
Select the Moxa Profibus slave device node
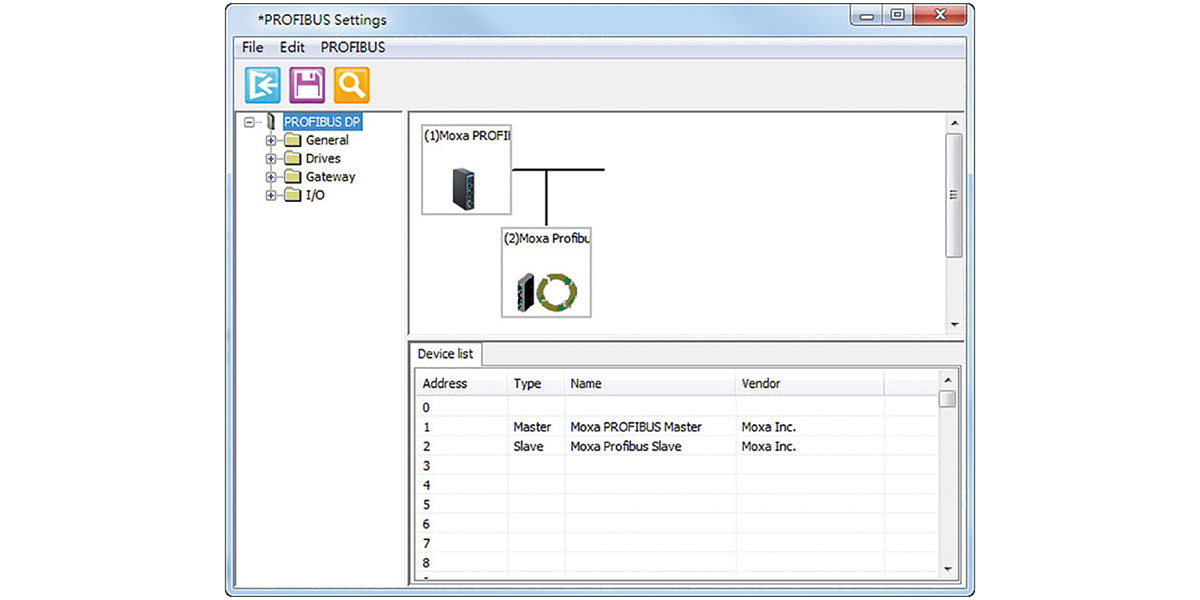click(546, 272)
